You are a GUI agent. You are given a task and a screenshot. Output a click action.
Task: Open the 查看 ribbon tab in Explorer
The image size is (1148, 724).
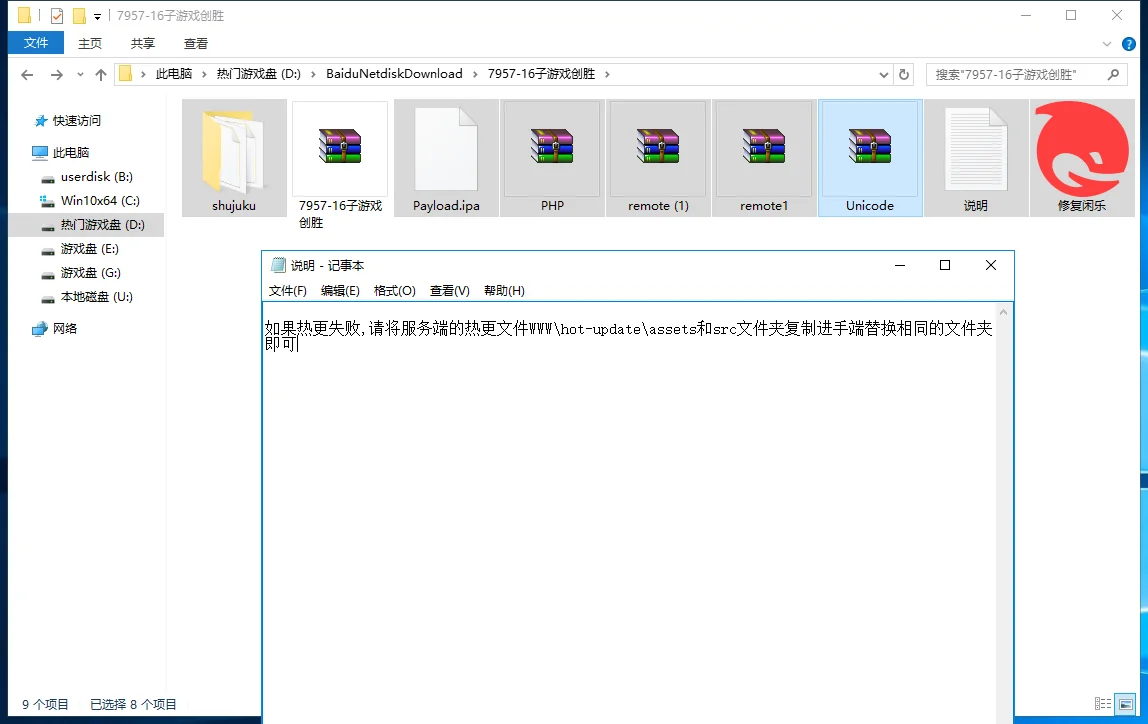196,43
